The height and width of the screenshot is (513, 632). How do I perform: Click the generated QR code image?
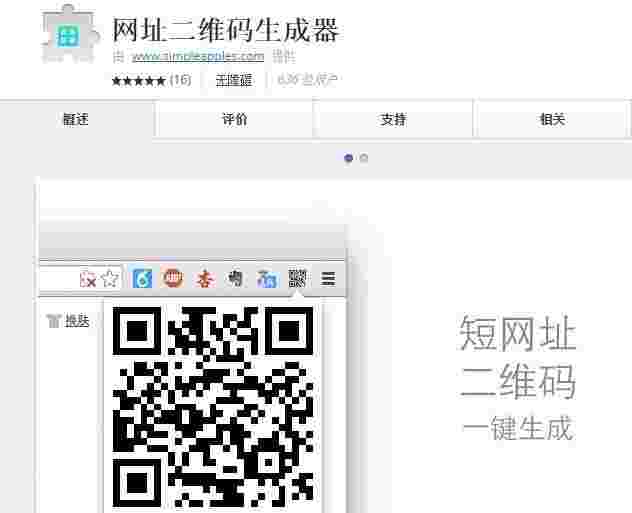click(x=213, y=407)
